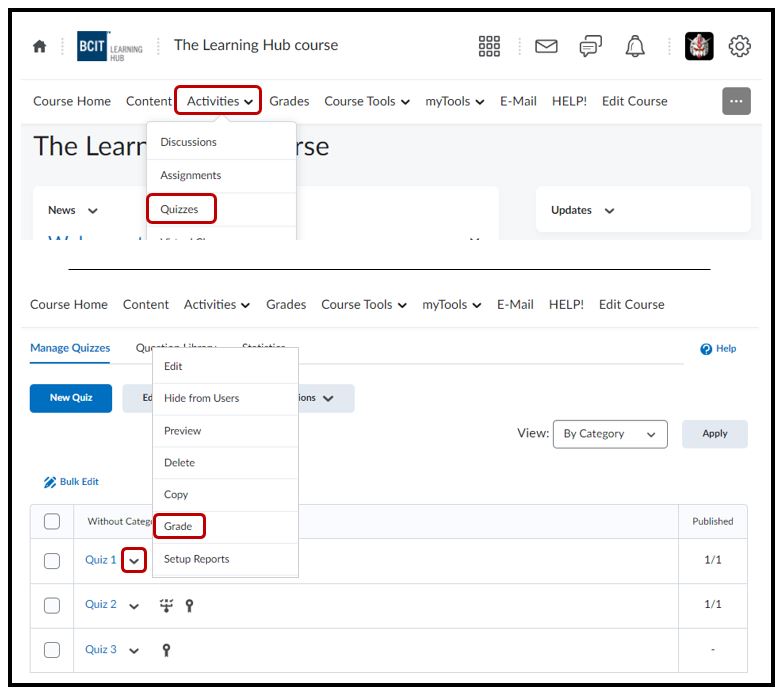Check the Quiz 2 checkbox
Screen dimensions: 781x693
coord(52,605)
